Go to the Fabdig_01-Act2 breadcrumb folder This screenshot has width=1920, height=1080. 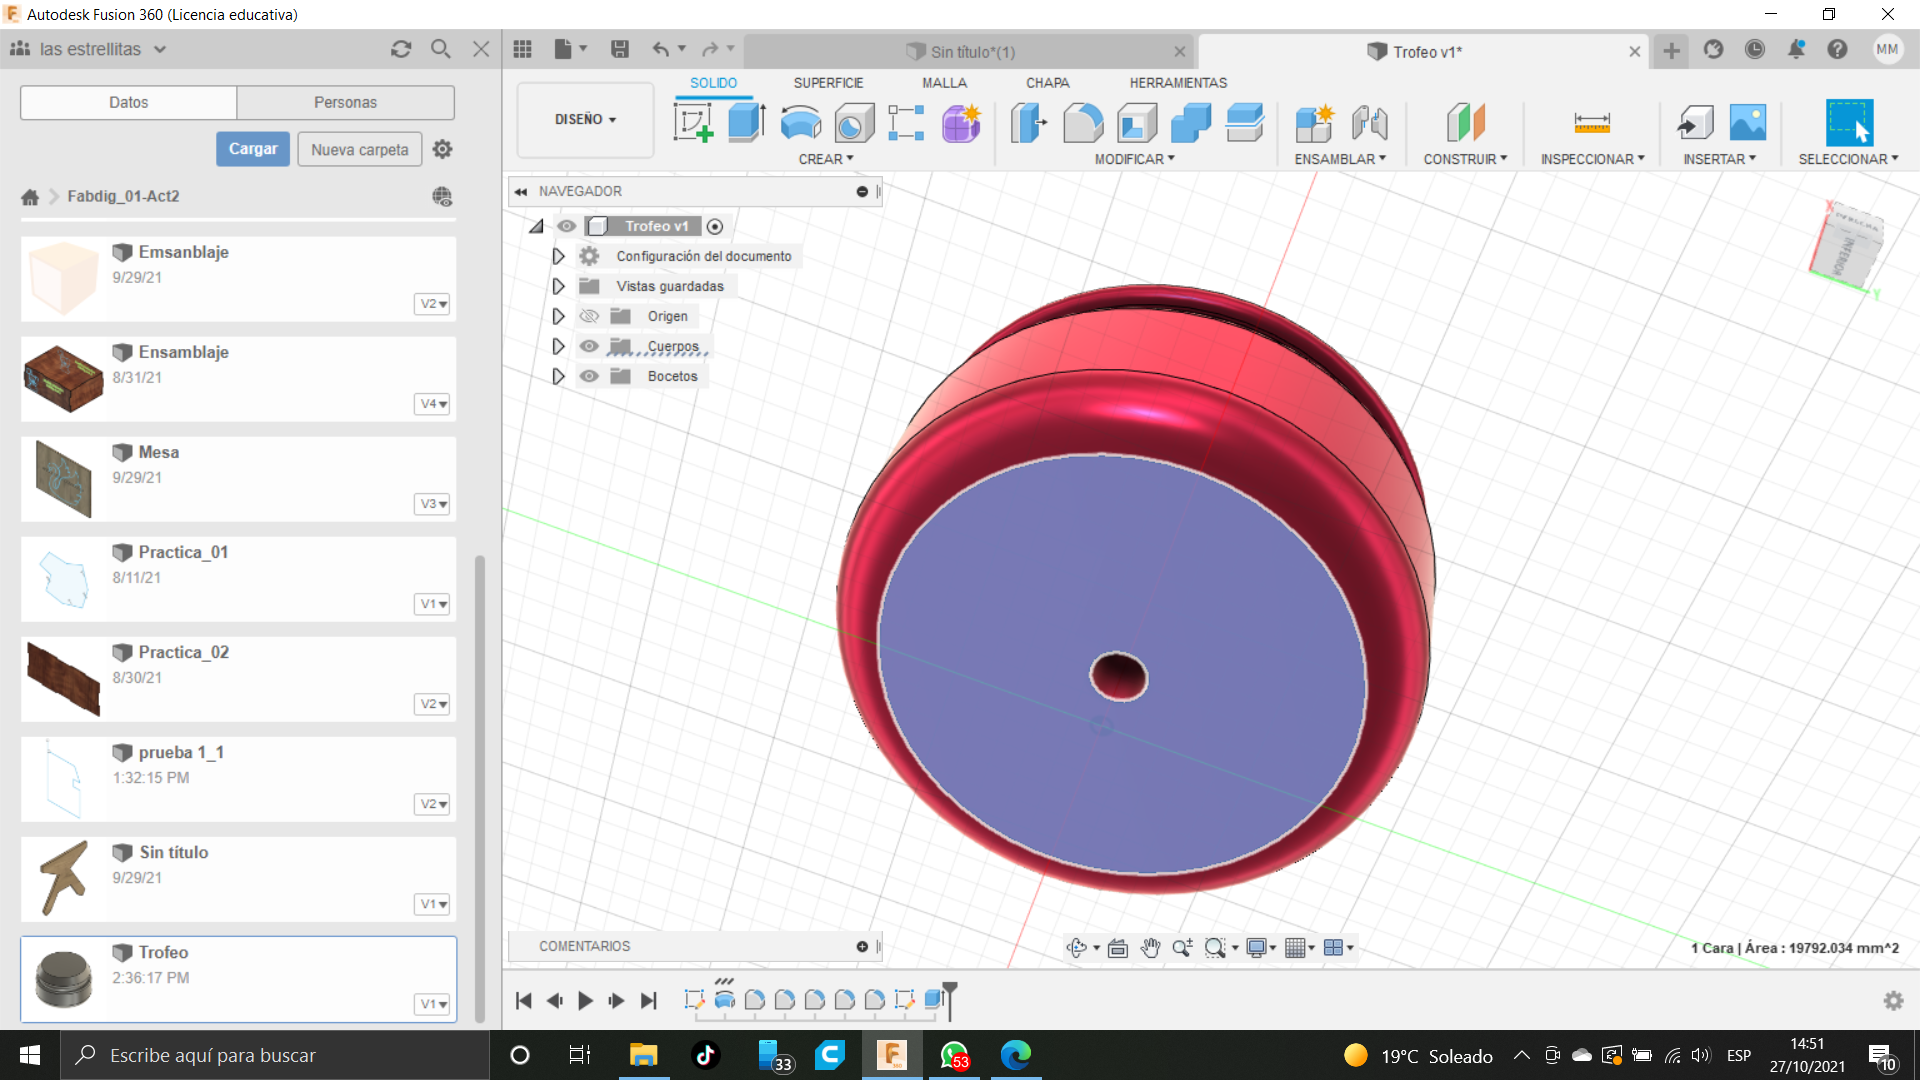123,196
